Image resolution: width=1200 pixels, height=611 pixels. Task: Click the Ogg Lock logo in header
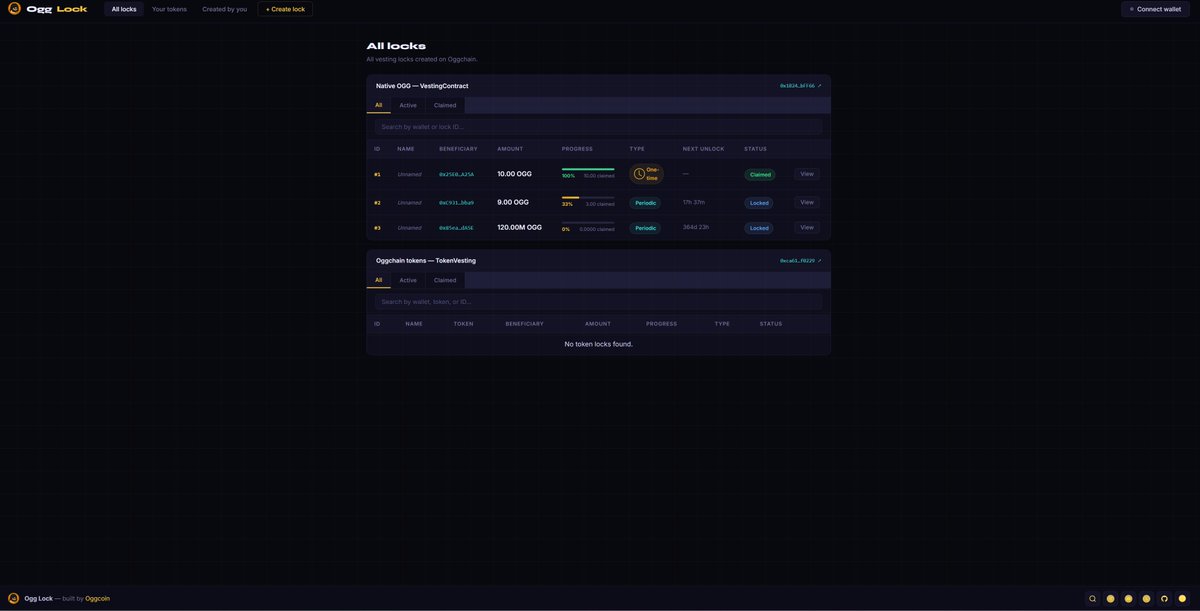pyautogui.click(x=48, y=9)
